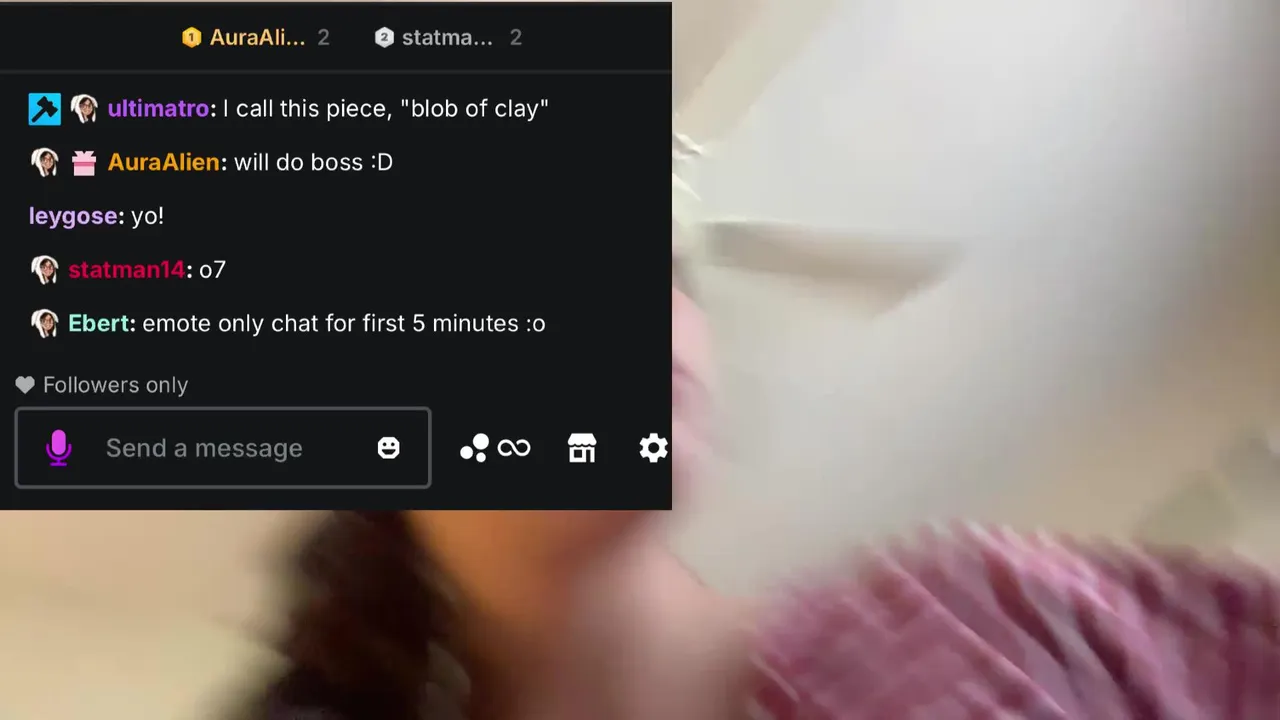This screenshot has width=1280, height=720.
Task: Open the emote picker smiley
Action: [389, 448]
